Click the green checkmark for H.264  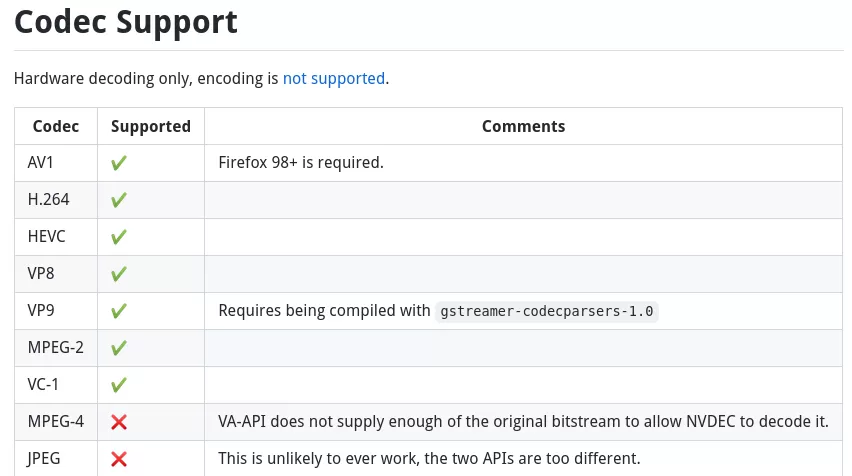pos(118,200)
